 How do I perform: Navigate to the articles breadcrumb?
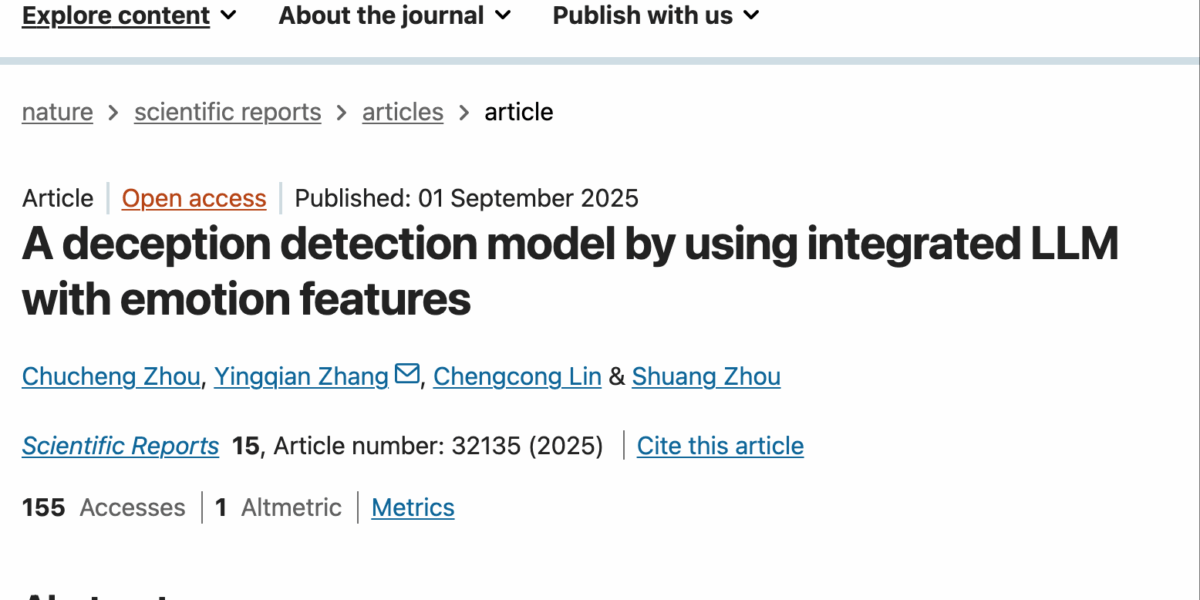tap(403, 112)
